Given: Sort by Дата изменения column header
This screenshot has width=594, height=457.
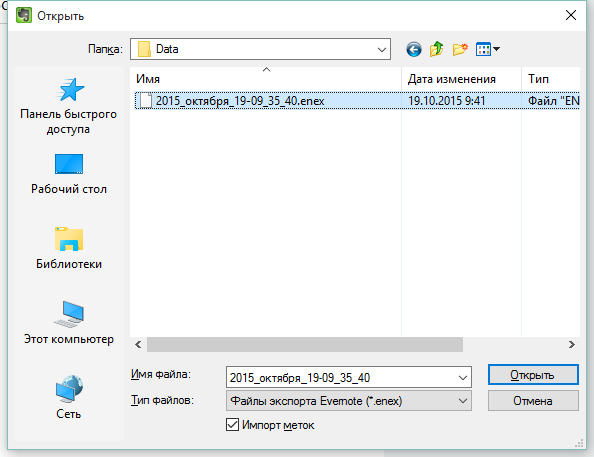Looking at the screenshot, I should click(x=461, y=79).
